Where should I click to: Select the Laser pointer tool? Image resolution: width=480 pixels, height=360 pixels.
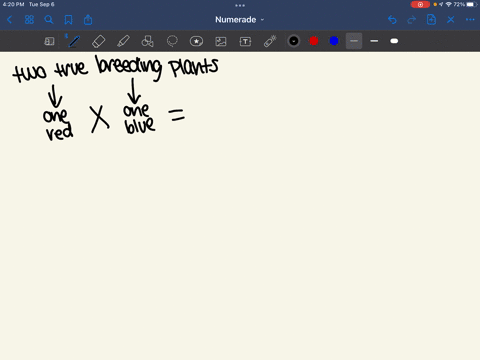[270, 41]
